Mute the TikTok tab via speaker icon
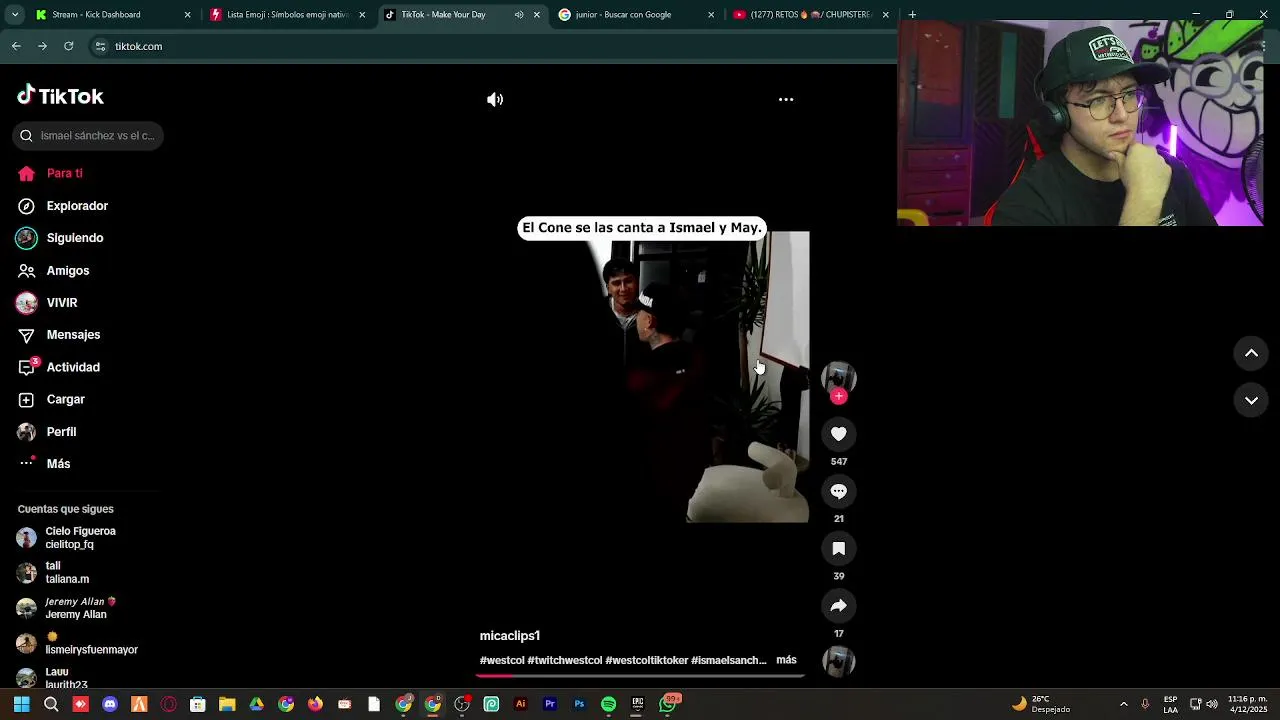The width and height of the screenshot is (1280, 720). [518, 15]
